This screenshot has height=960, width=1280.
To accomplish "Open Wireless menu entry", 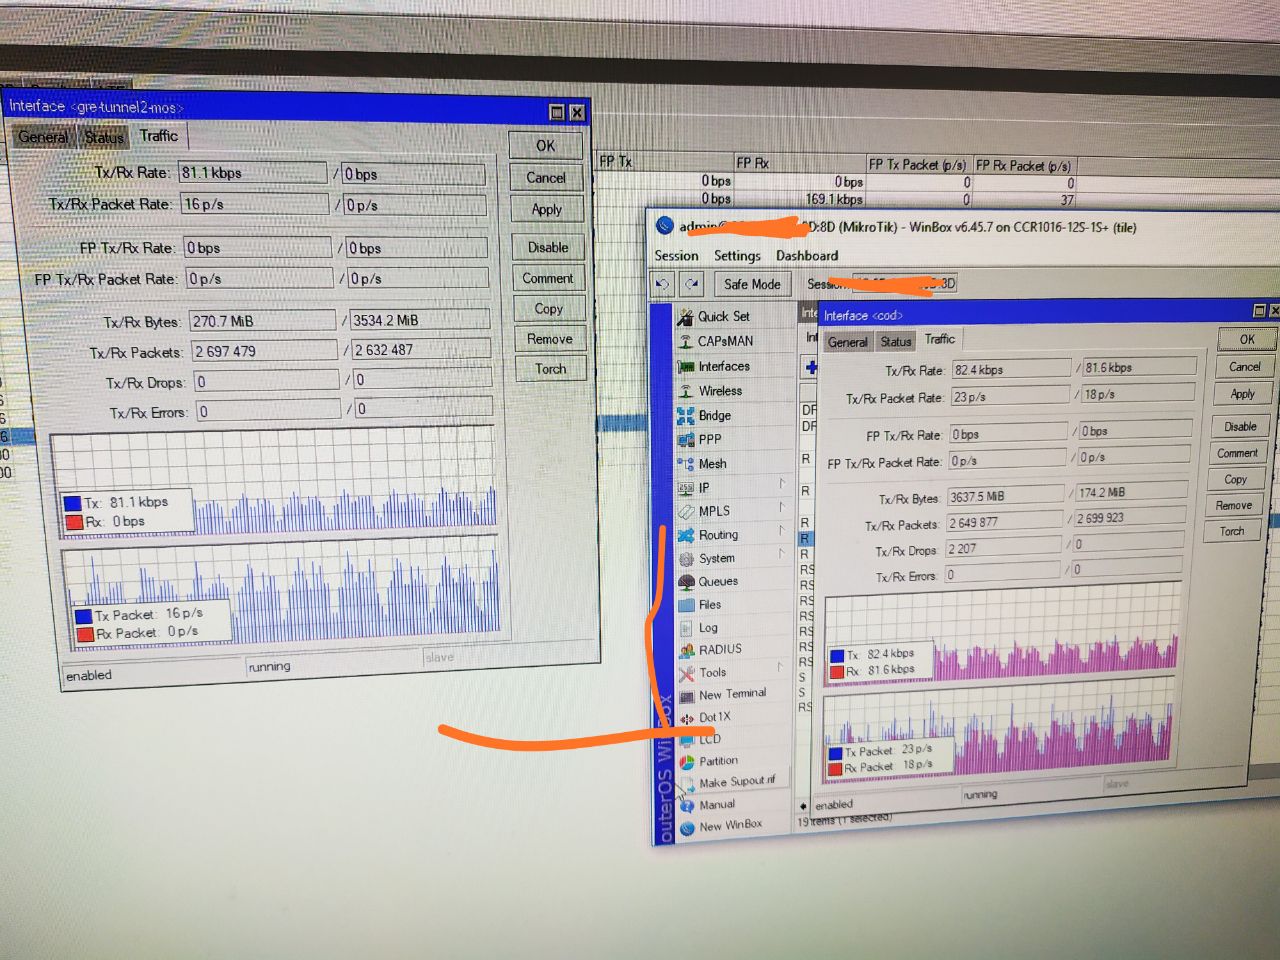I will click(x=720, y=391).
